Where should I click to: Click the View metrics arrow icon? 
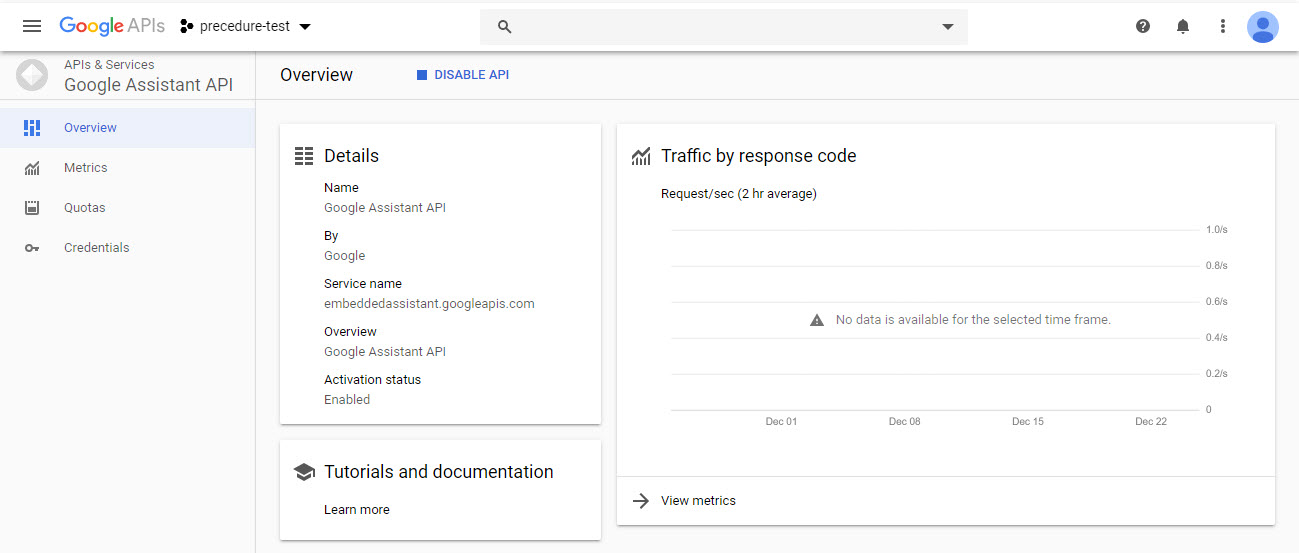(641, 501)
